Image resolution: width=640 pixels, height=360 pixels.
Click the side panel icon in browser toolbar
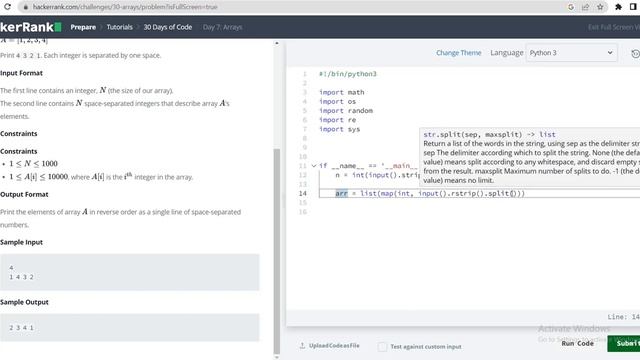[x=633, y=7]
